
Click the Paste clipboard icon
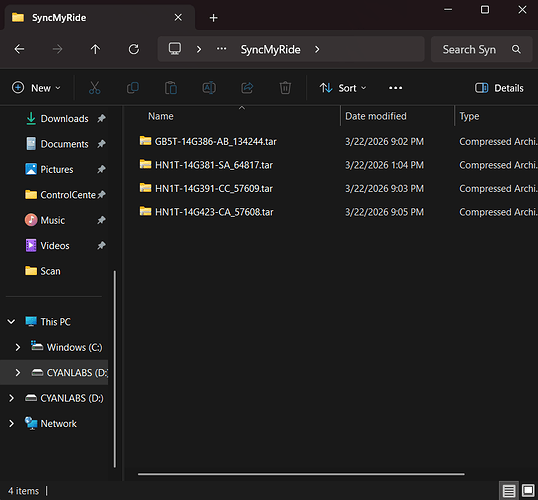(x=171, y=88)
